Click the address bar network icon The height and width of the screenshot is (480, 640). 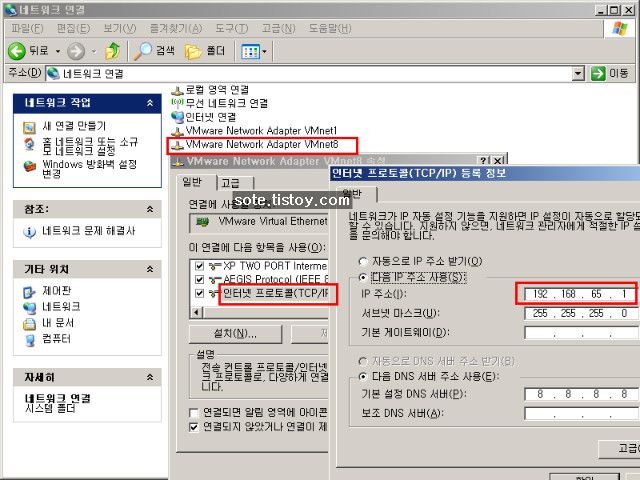pos(53,73)
